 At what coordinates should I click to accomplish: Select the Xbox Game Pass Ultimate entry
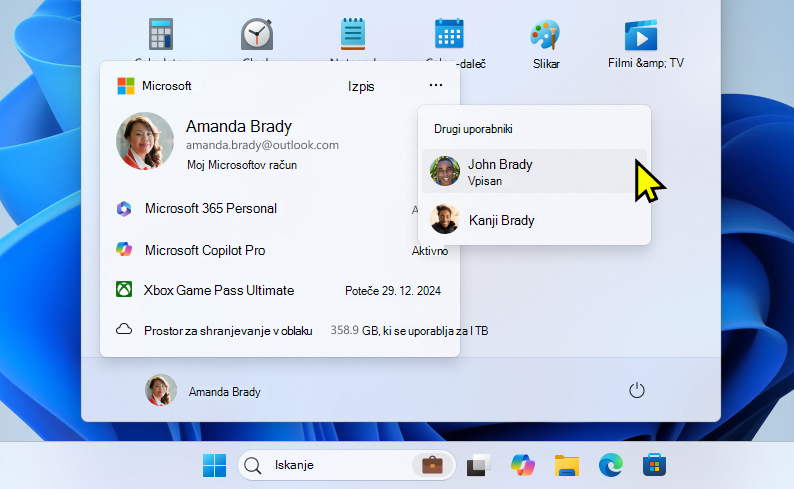point(280,291)
